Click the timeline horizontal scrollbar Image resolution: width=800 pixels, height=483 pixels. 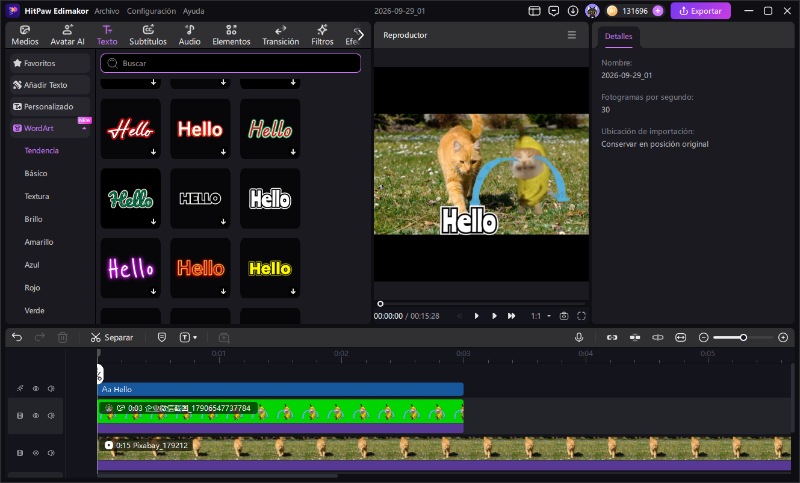point(217,476)
